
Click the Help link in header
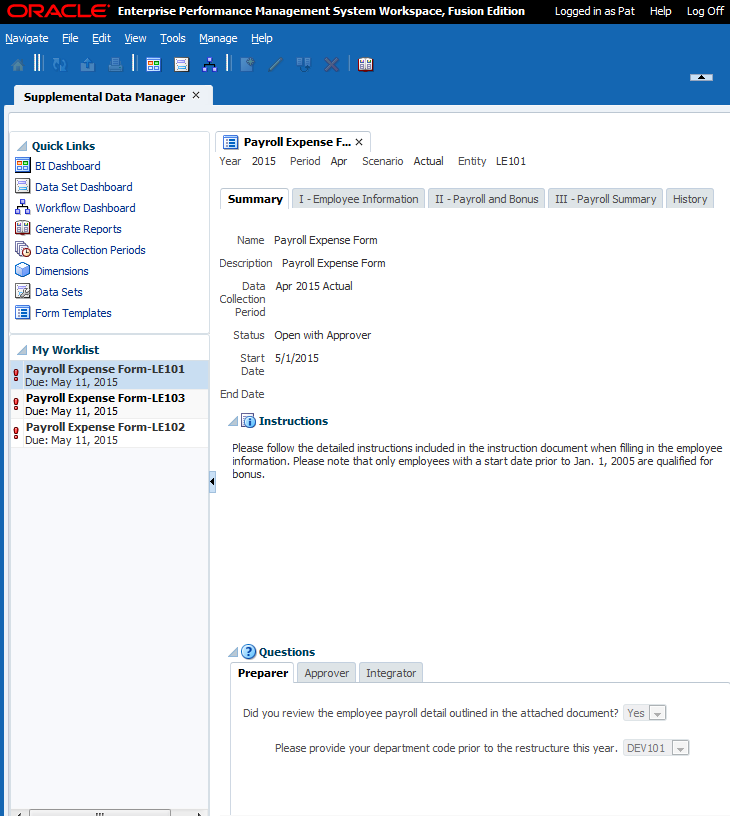[660, 11]
